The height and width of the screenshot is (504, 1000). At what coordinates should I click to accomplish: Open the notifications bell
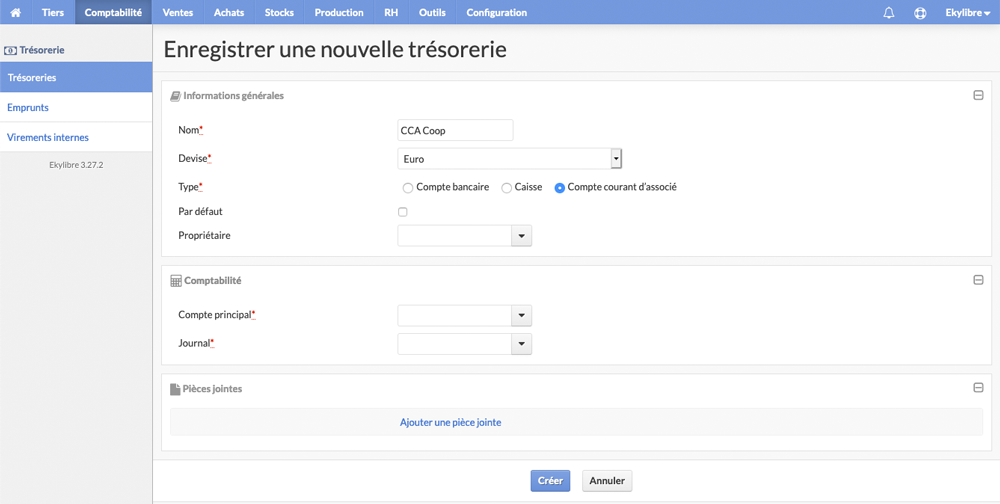click(889, 12)
